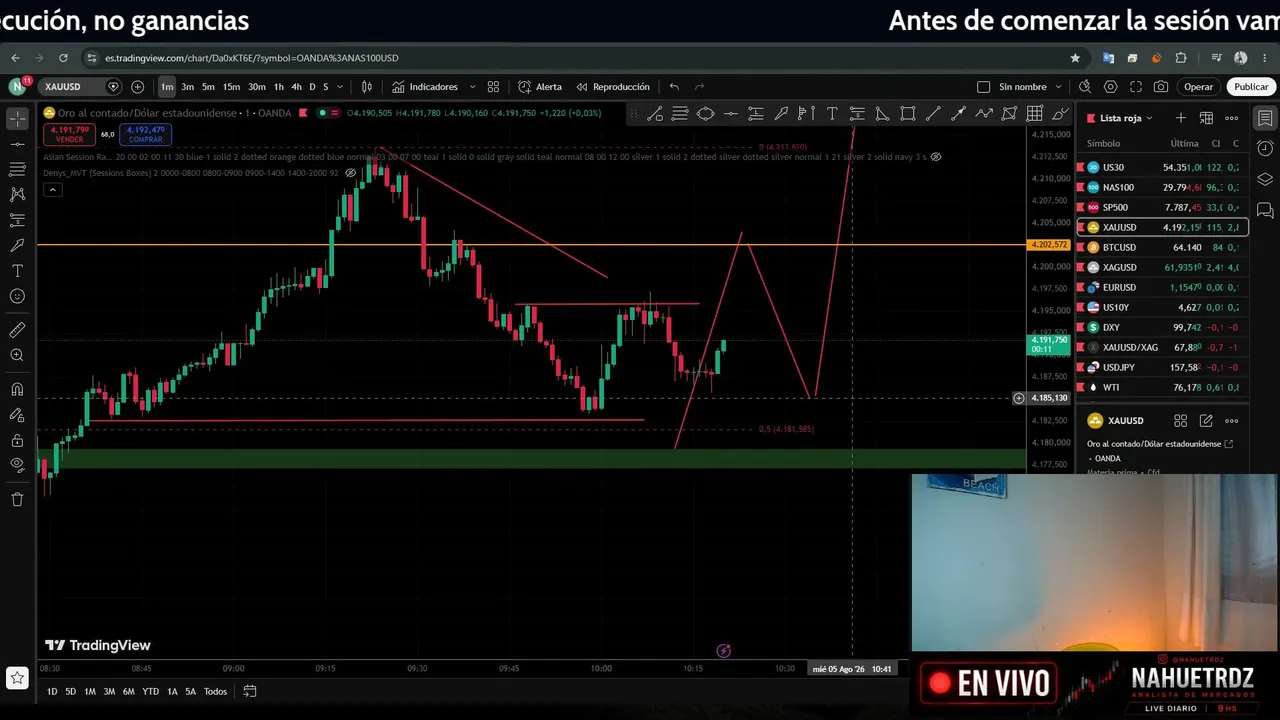This screenshot has width=1280, height=720.
Task: Collapse the indicator legend chevron
Action: click(x=53, y=190)
